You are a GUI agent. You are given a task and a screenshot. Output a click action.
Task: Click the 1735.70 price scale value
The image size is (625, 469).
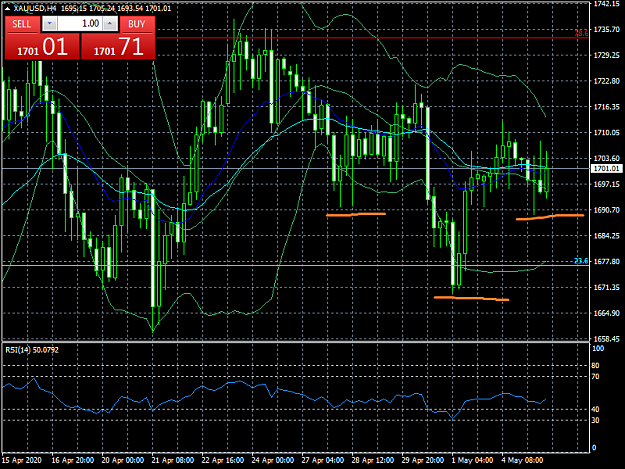(x=606, y=29)
